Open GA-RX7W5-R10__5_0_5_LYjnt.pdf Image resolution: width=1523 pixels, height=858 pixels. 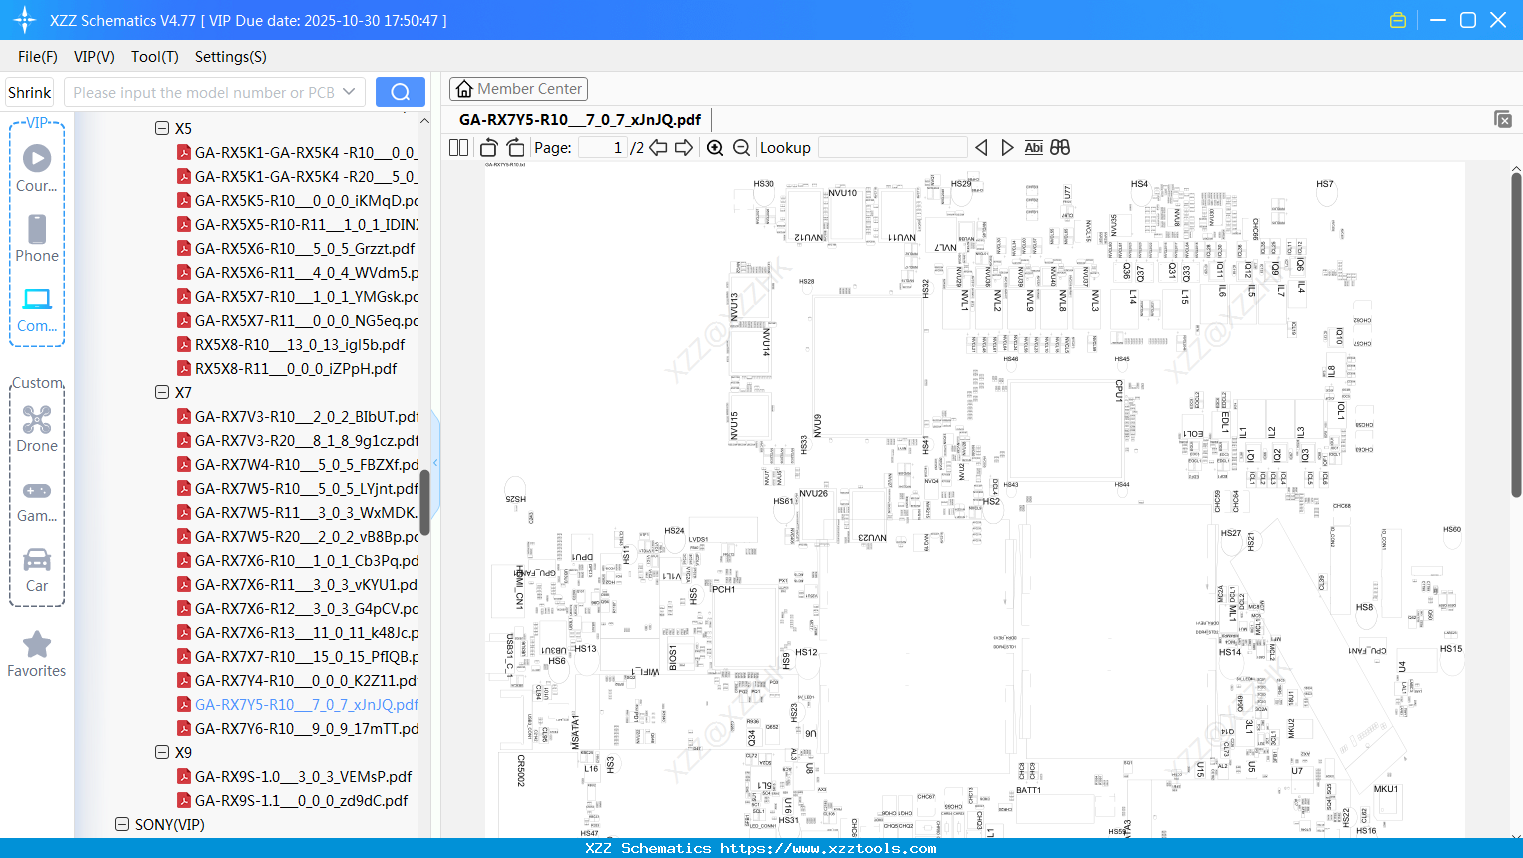(x=297, y=488)
